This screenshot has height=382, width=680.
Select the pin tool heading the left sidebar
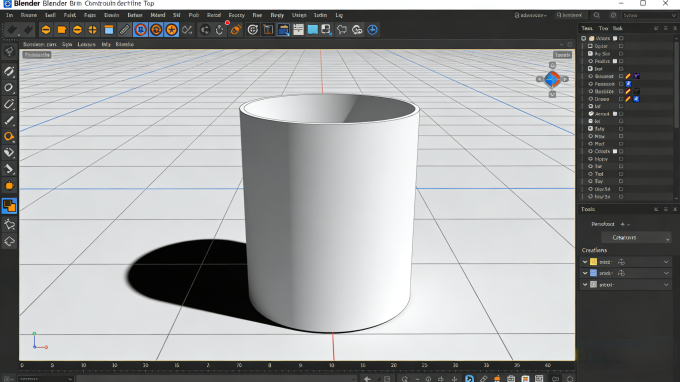click(x=9, y=52)
